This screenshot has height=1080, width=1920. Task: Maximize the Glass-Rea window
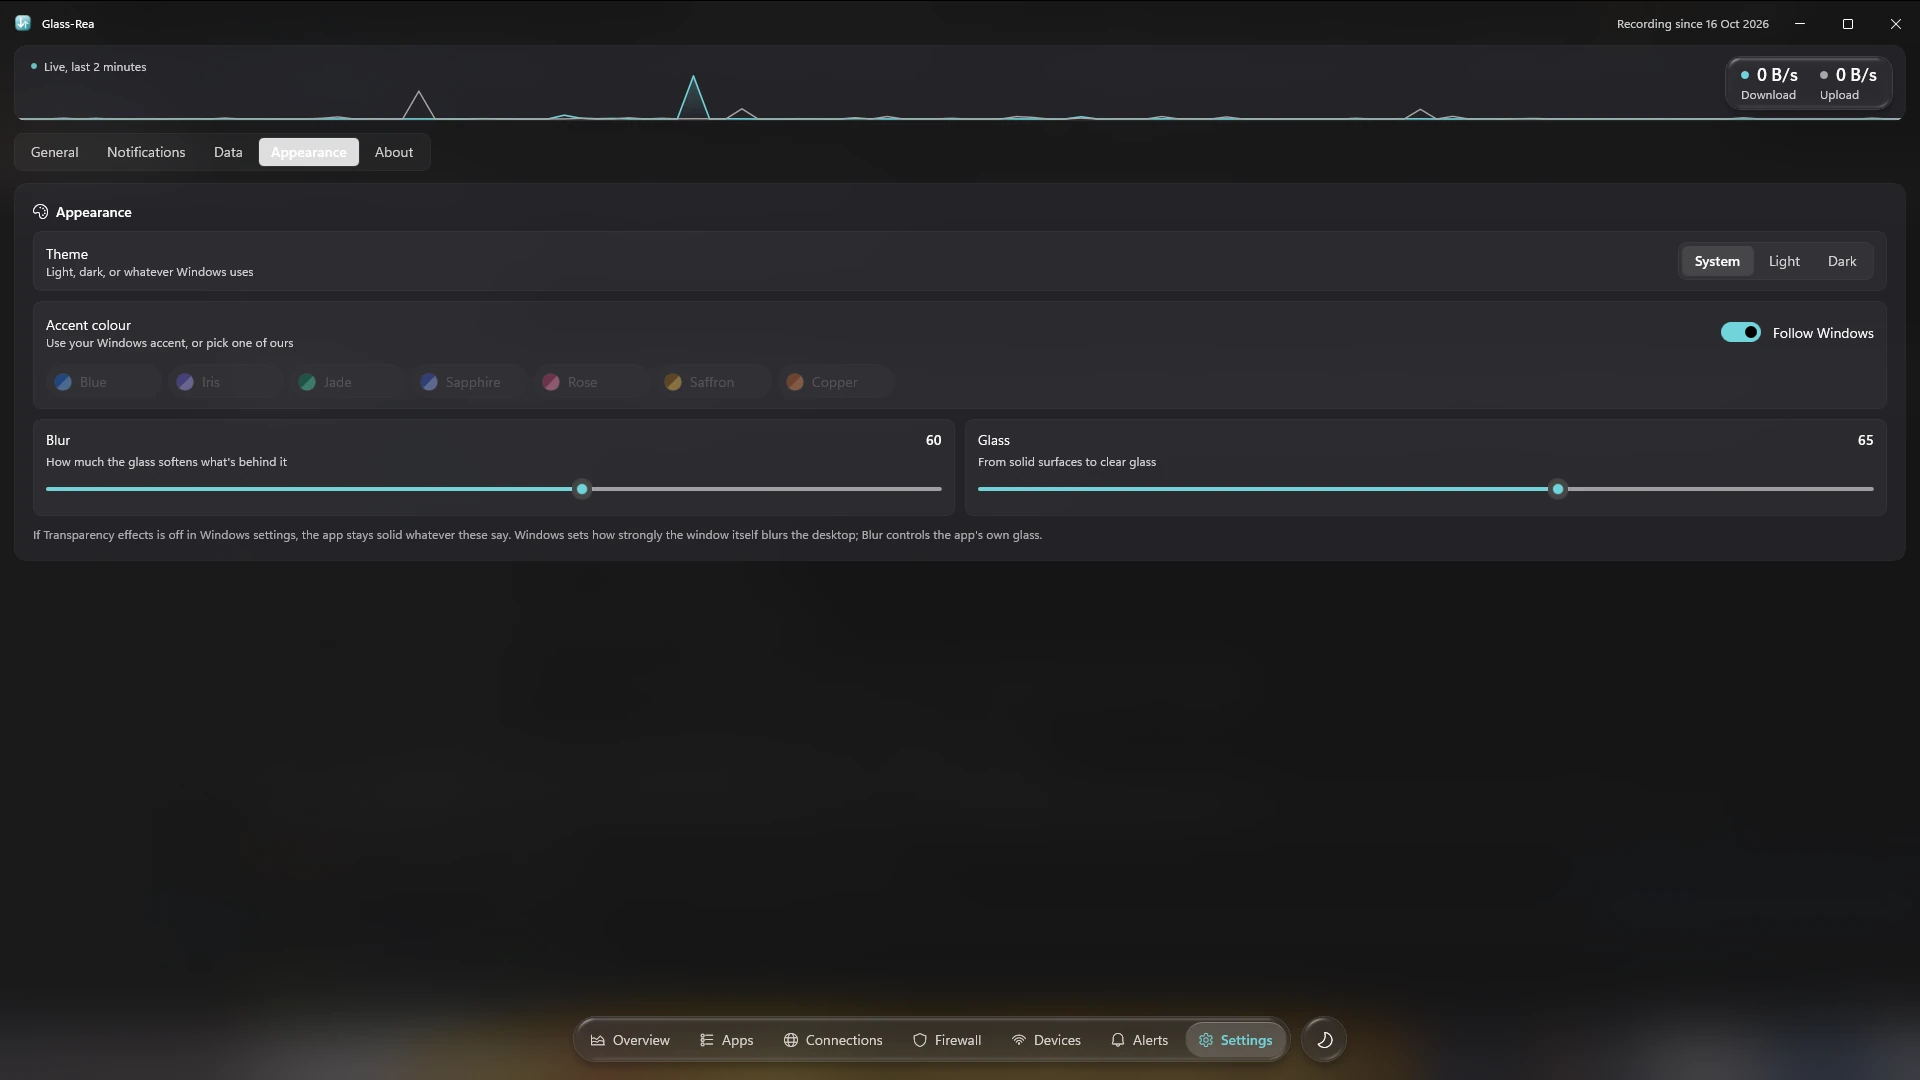point(1848,23)
